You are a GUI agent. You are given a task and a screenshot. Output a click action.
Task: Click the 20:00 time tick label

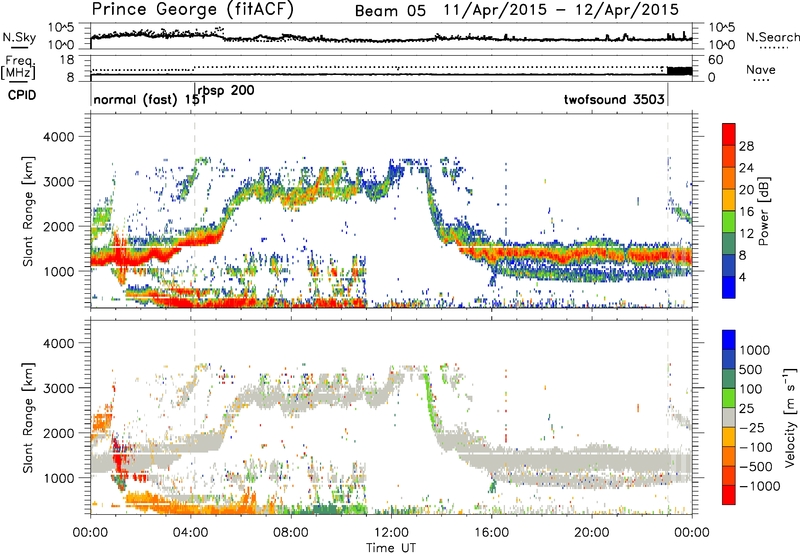click(591, 533)
